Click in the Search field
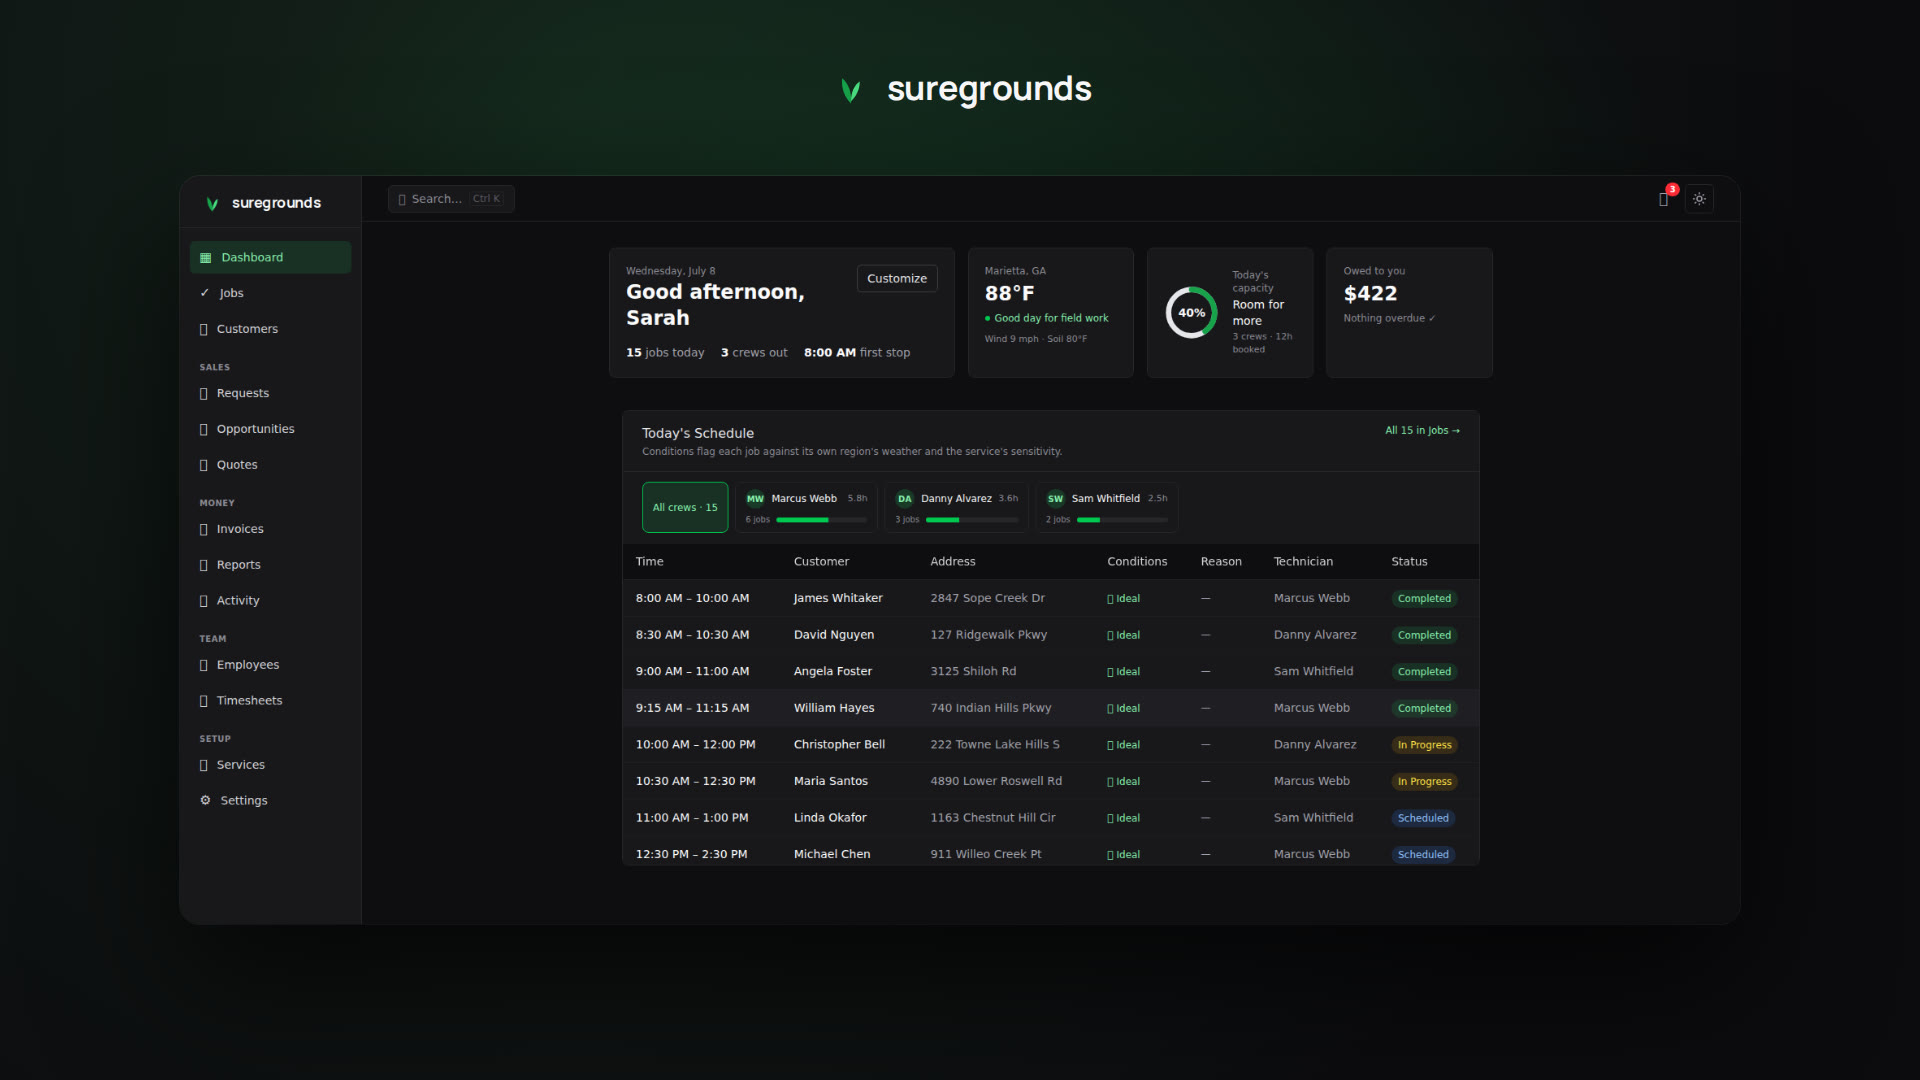 click(x=451, y=199)
